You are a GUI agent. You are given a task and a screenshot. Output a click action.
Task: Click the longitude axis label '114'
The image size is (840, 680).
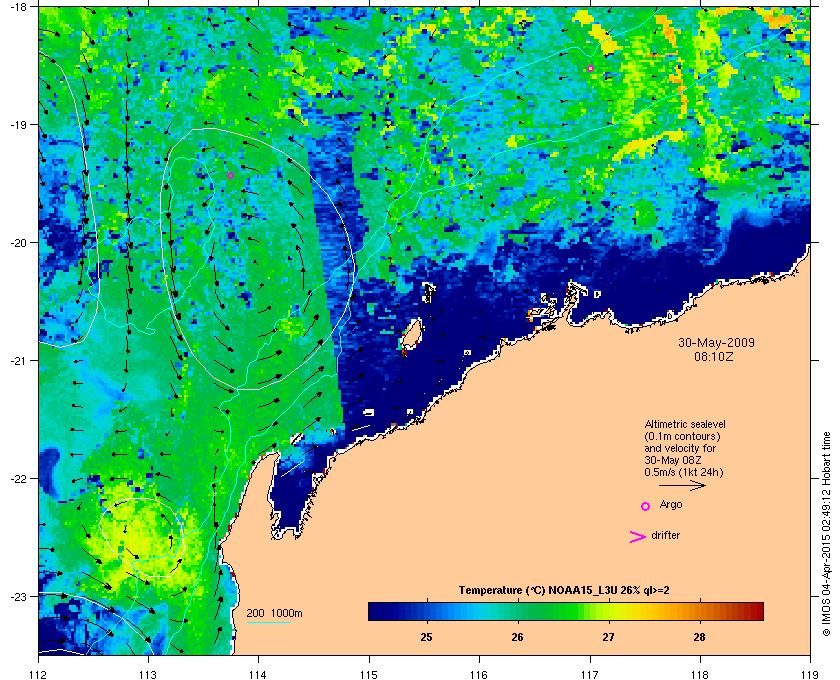point(258,675)
